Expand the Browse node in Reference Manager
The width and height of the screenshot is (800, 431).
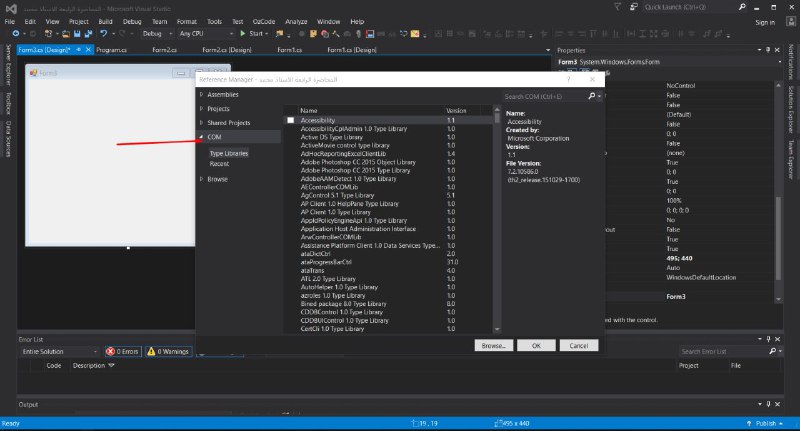tap(202, 179)
